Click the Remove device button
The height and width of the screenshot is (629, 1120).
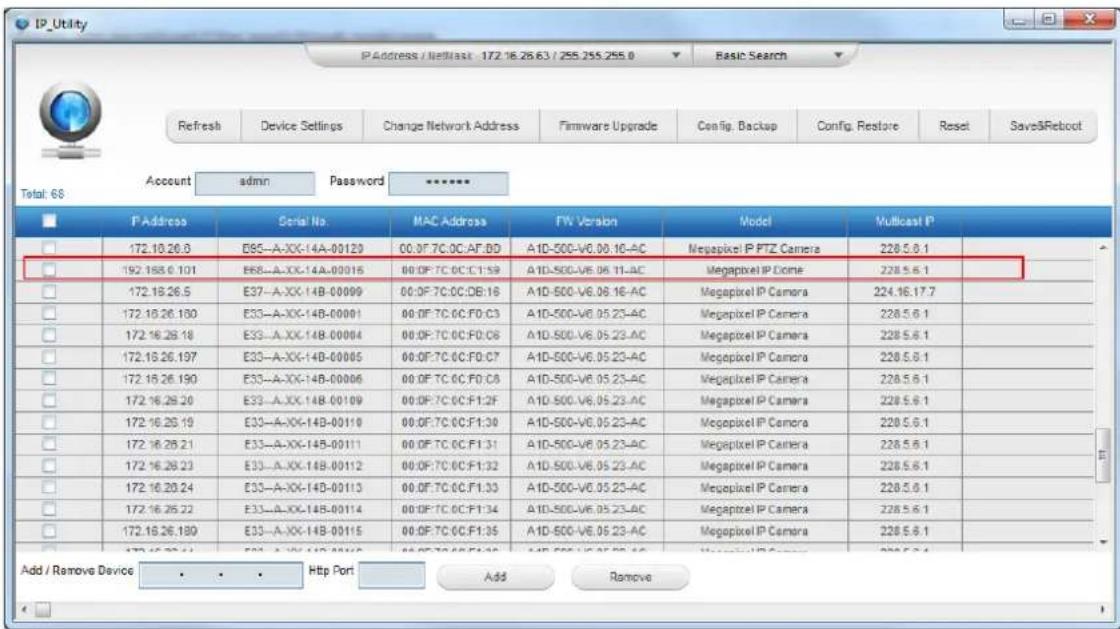pyautogui.click(x=630, y=577)
